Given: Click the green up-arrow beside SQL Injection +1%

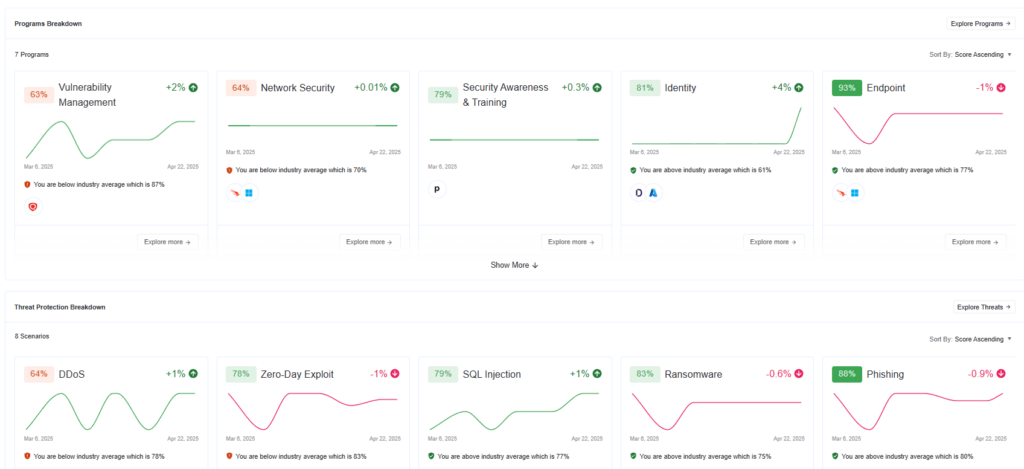Looking at the screenshot, I should click(597, 374).
